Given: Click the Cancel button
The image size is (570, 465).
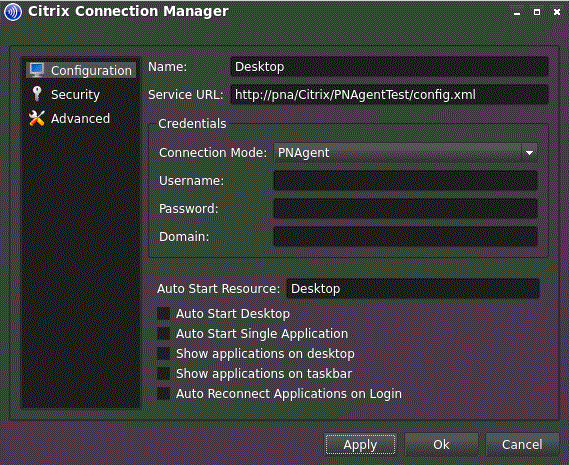Looking at the screenshot, I should [x=522, y=444].
